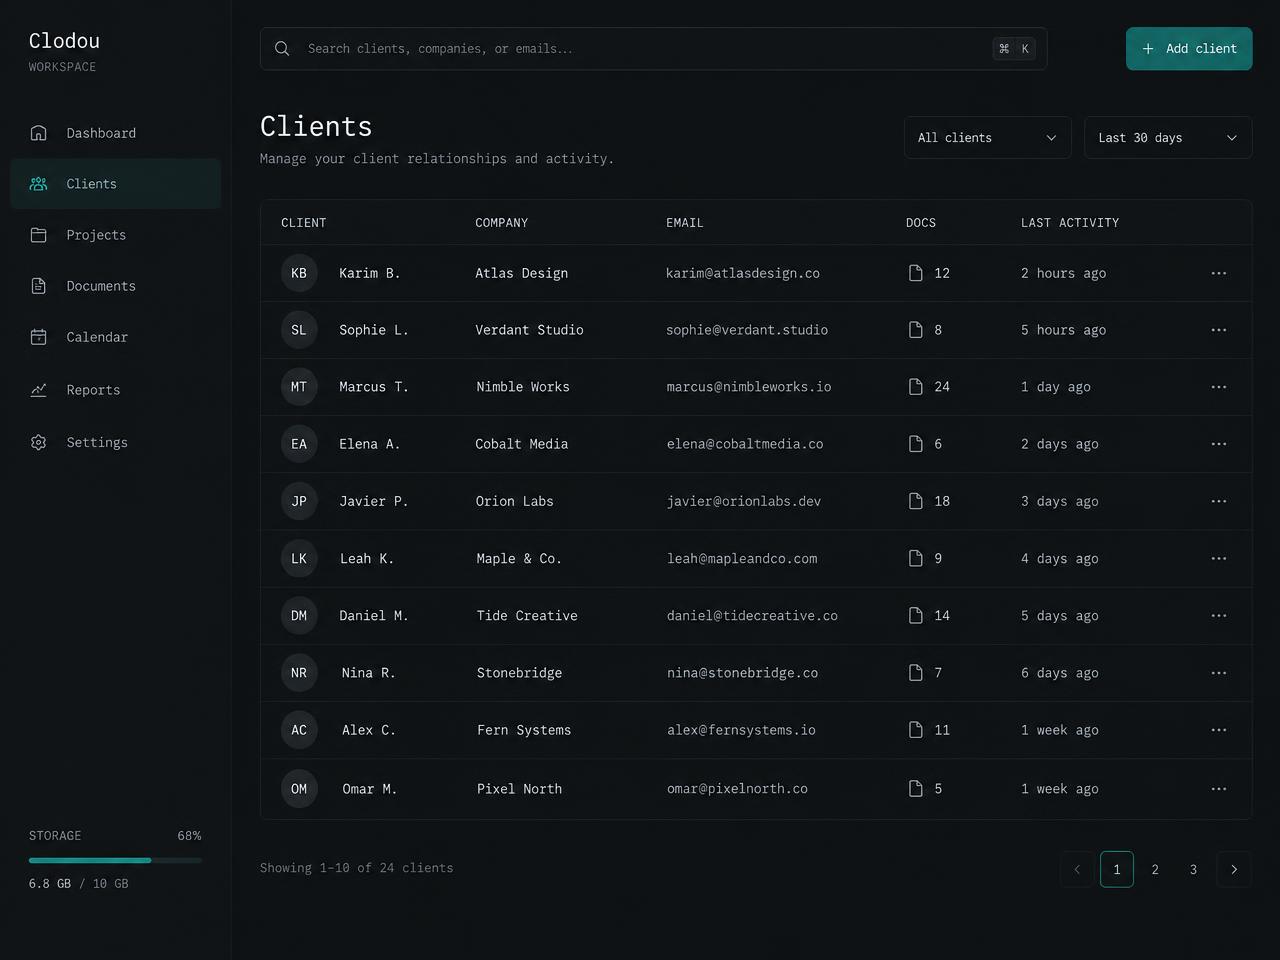Click the Verdant Studio company cell
This screenshot has height=960, width=1280.
[529, 330]
